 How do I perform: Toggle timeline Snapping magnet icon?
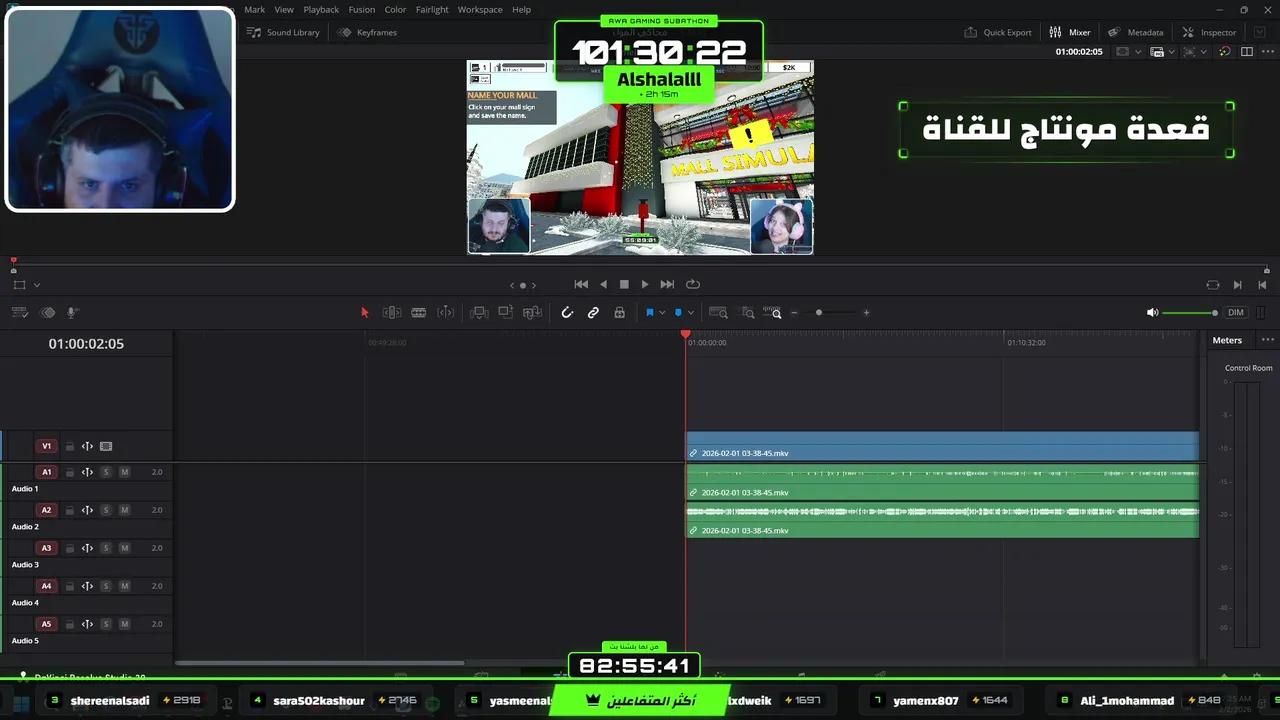tap(567, 313)
